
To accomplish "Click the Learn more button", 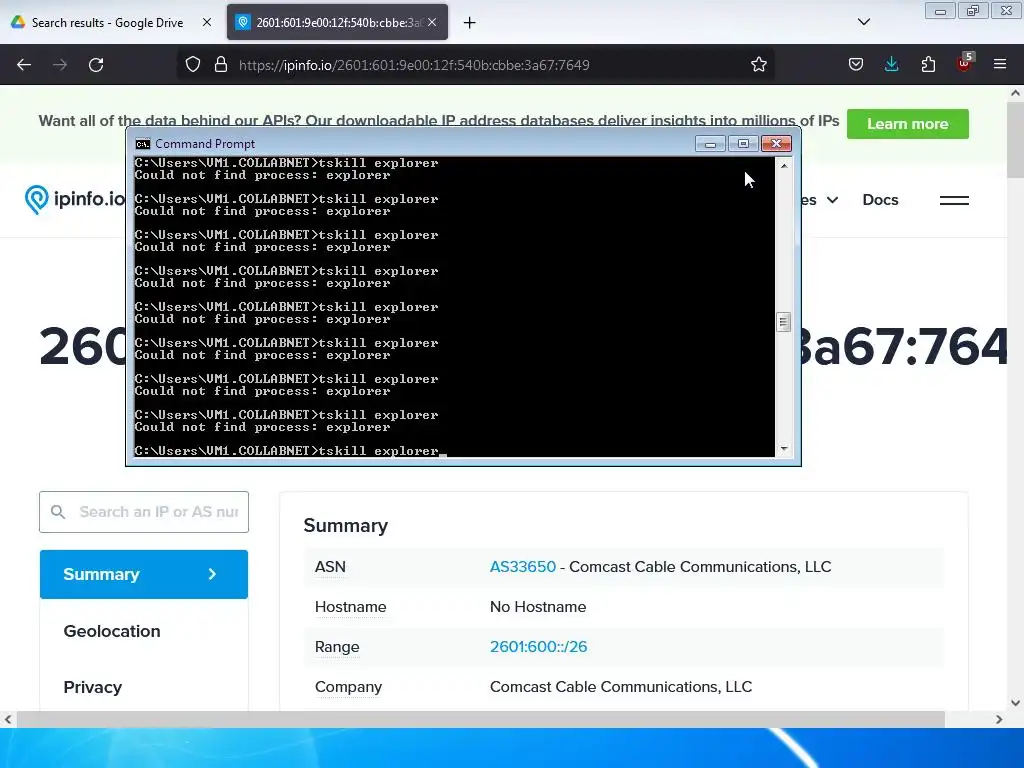I will coord(907,124).
